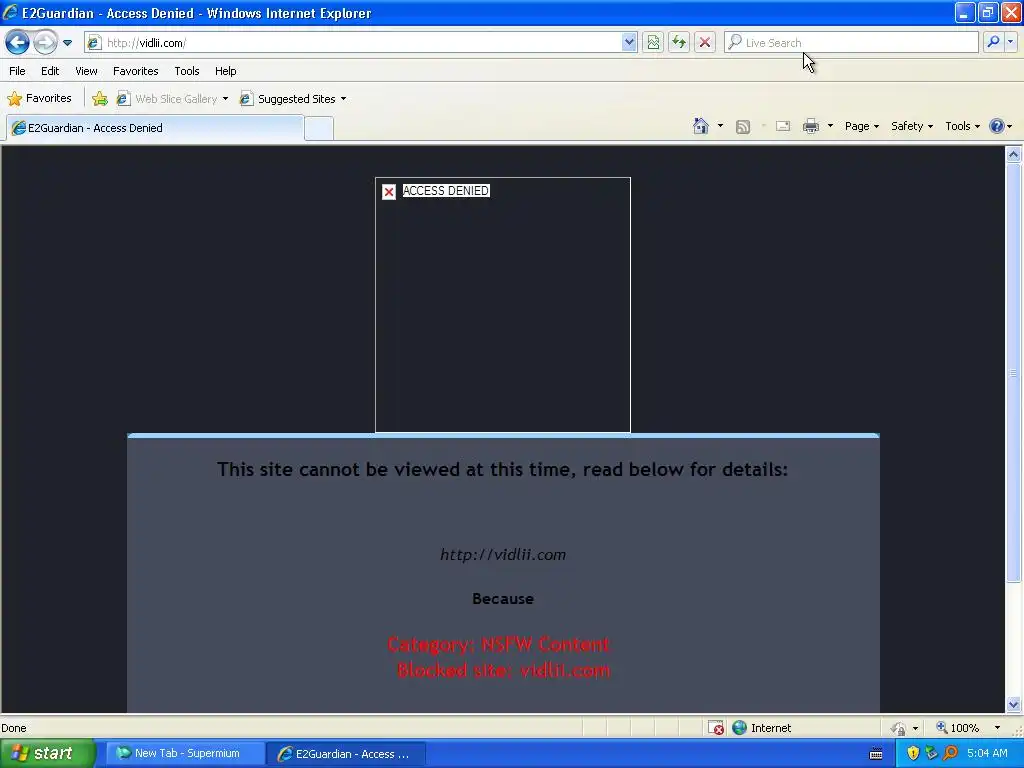This screenshot has height=768, width=1024.
Task: Open the Favorites star button
Action: tap(39, 99)
